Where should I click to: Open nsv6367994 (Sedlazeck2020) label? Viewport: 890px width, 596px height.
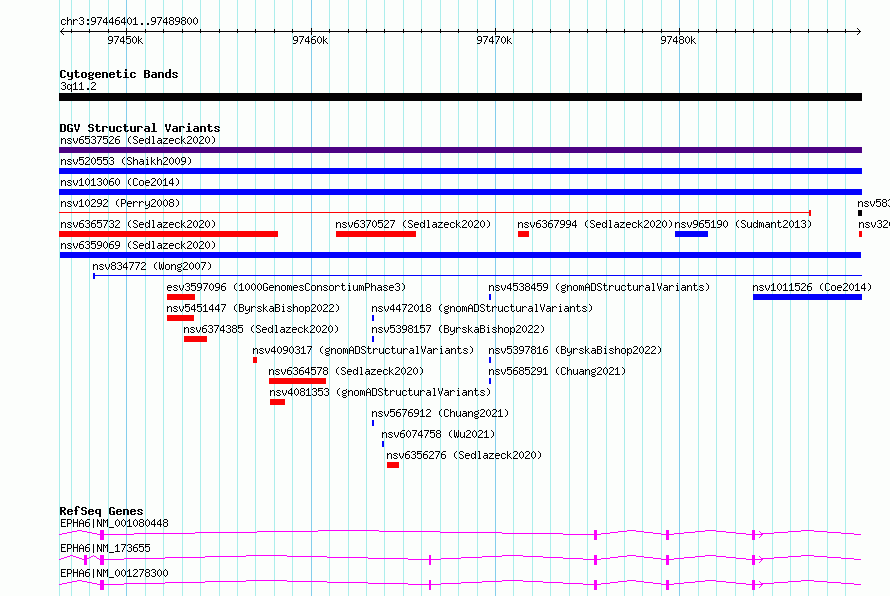tap(595, 224)
